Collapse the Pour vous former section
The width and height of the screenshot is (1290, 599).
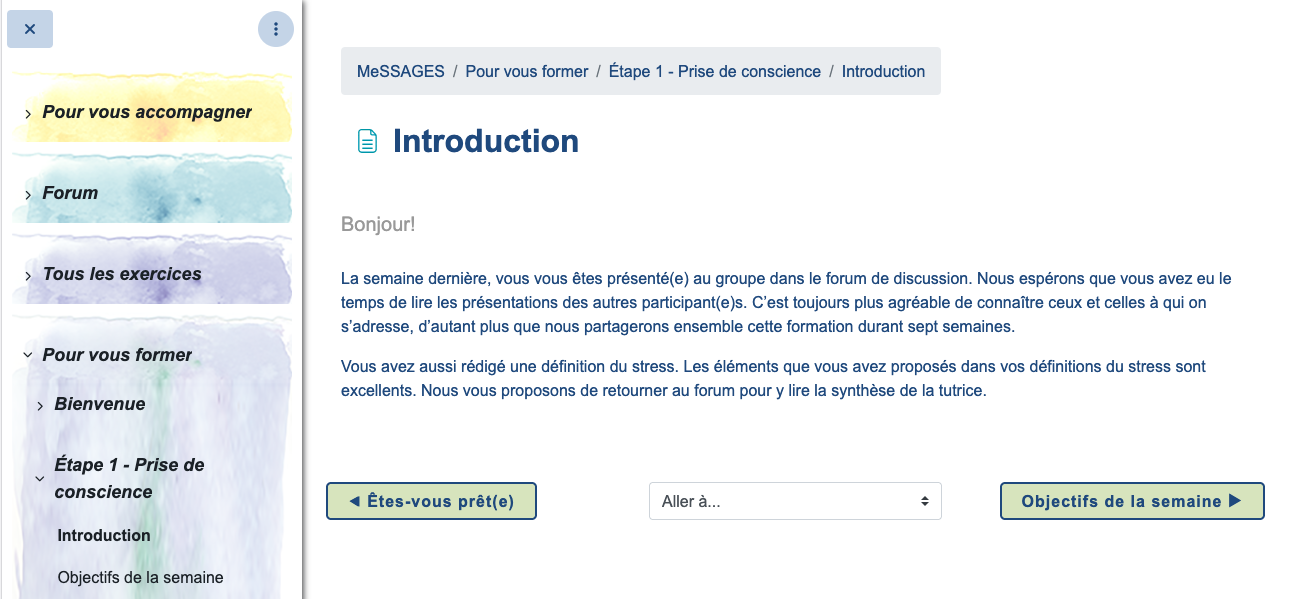coord(28,355)
